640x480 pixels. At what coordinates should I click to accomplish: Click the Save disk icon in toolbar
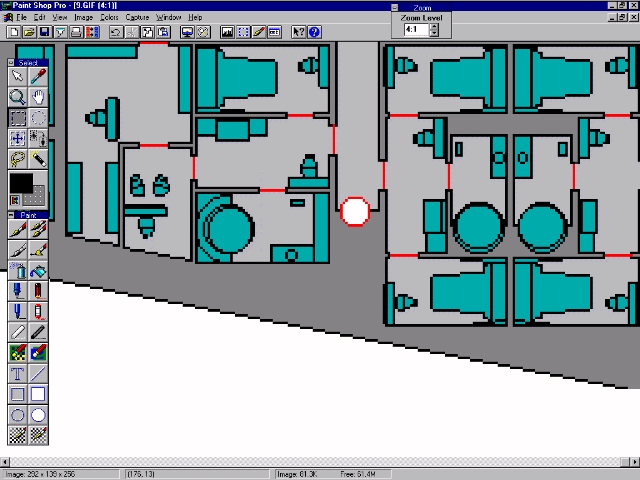pos(44,32)
